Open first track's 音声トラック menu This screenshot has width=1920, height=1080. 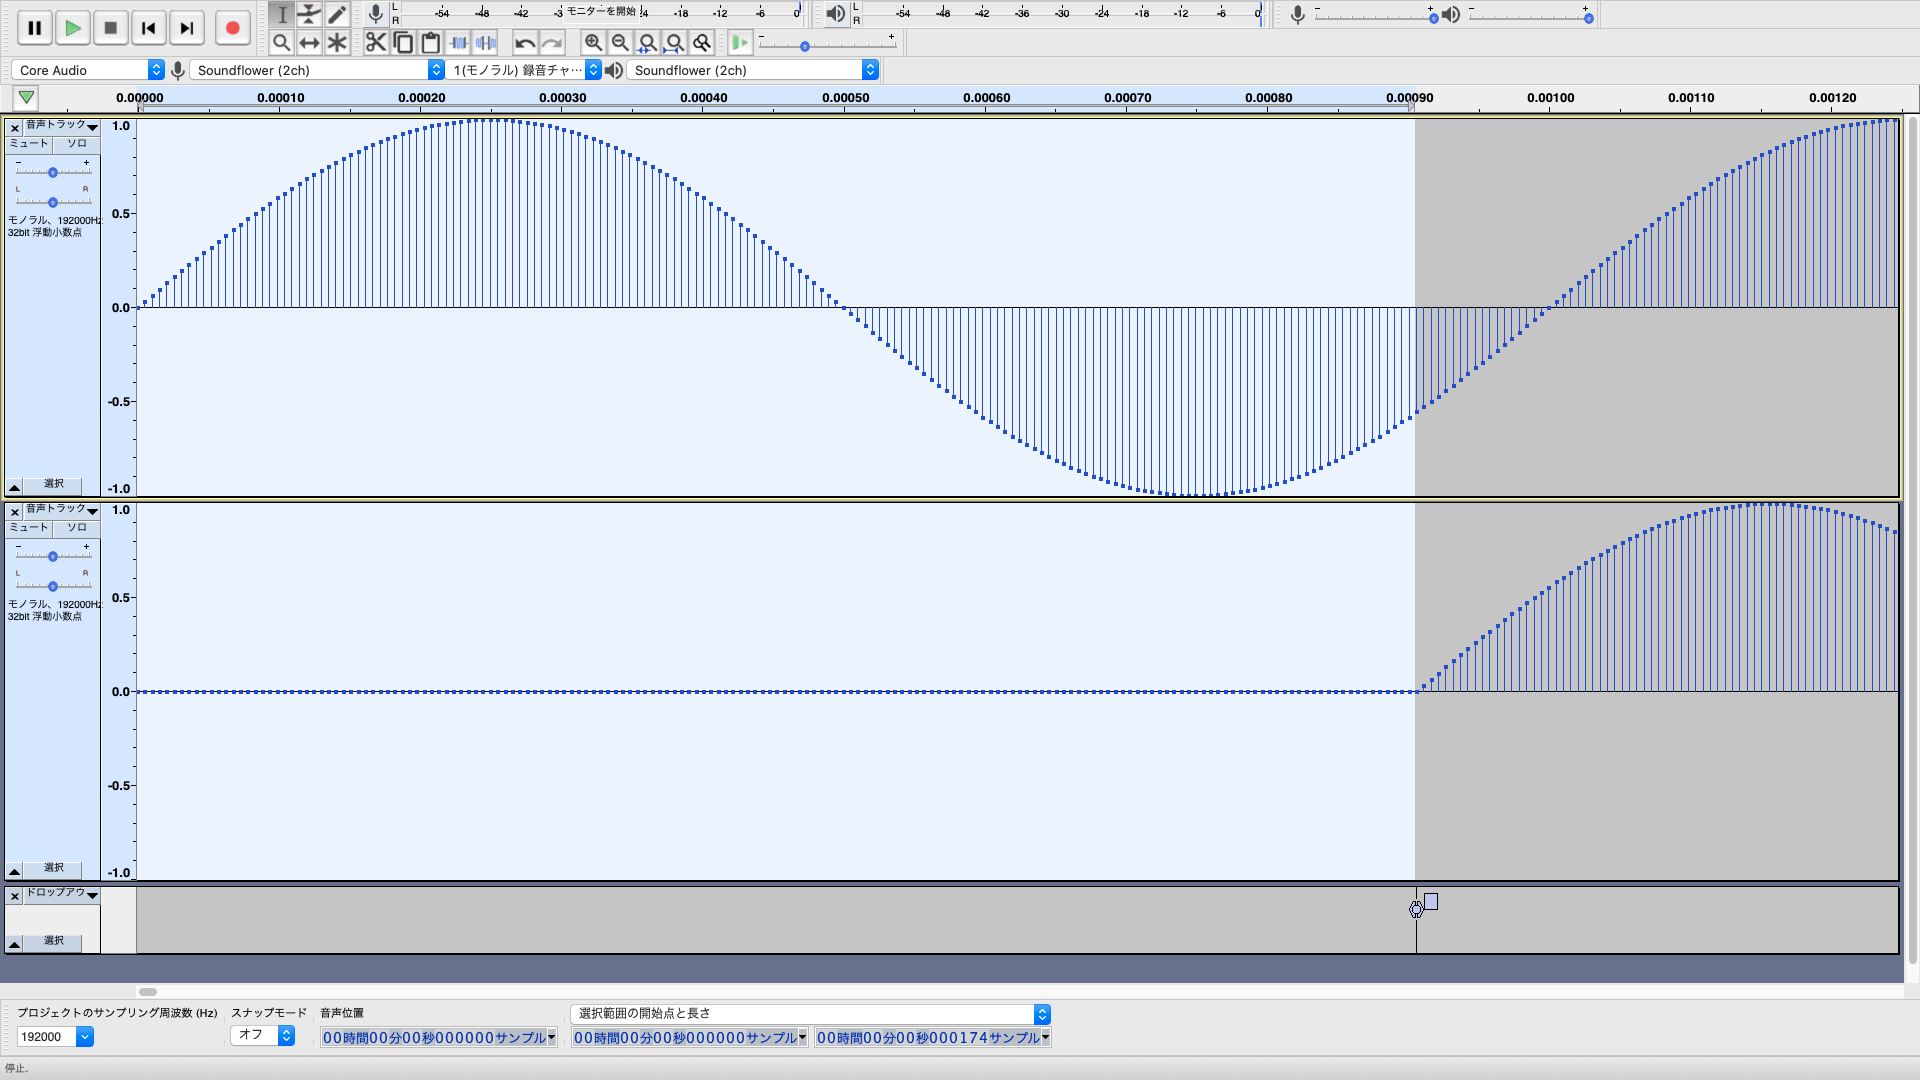coord(62,125)
